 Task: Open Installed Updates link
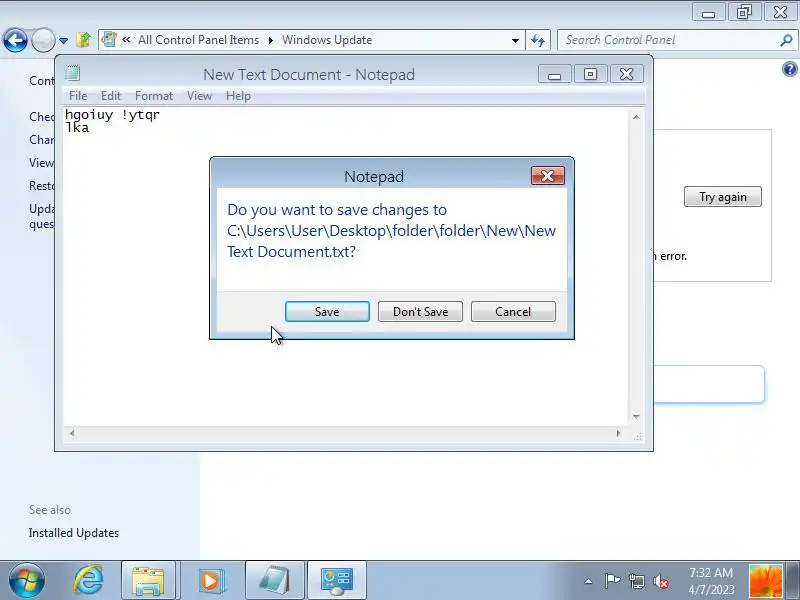(74, 533)
